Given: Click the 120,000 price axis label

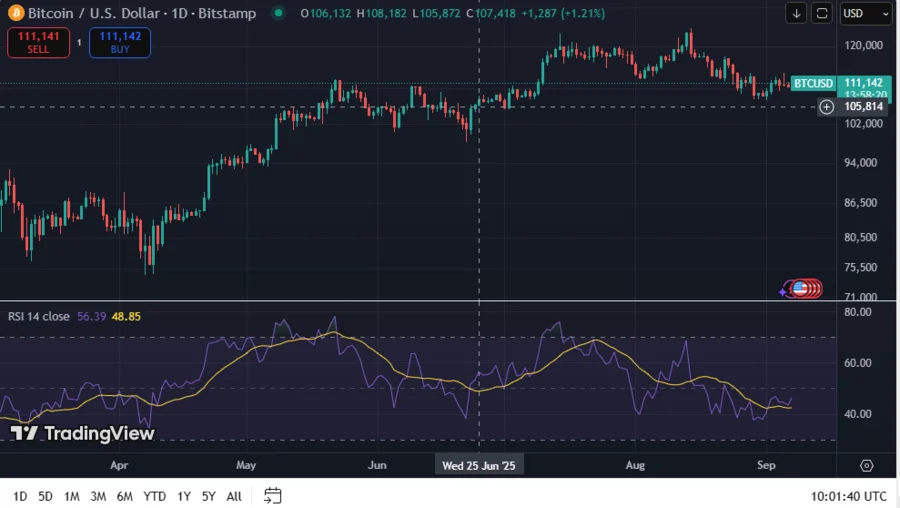Looking at the screenshot, I should click(x=863, y=45).
